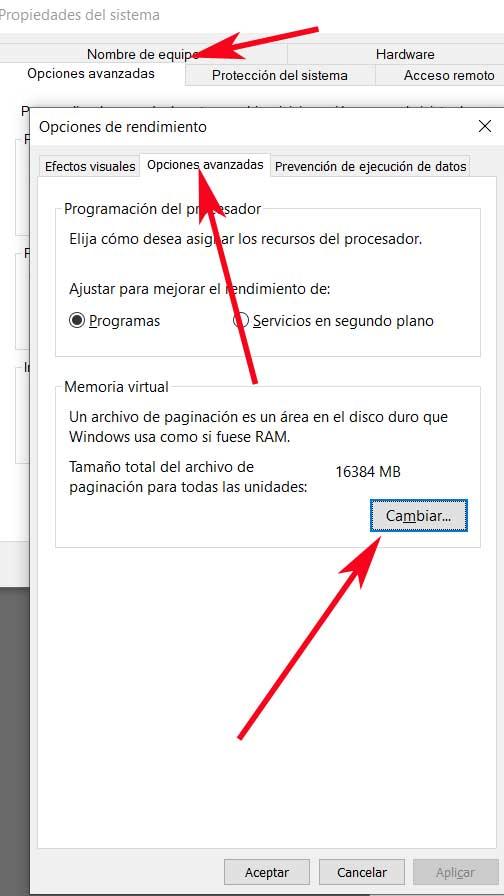Select Opciones avanzadas tab in Propiedades del sistema
504x896 pixels.
pyautogui.click(x=91, y=74)
